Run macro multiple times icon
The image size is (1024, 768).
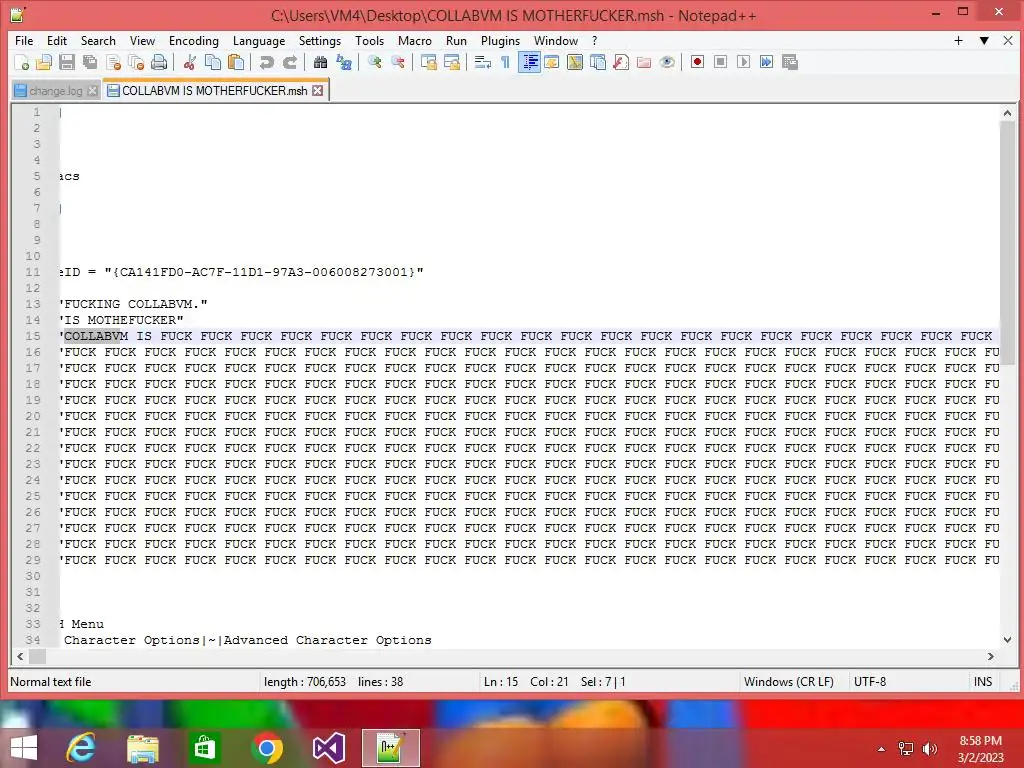[766, 62]
